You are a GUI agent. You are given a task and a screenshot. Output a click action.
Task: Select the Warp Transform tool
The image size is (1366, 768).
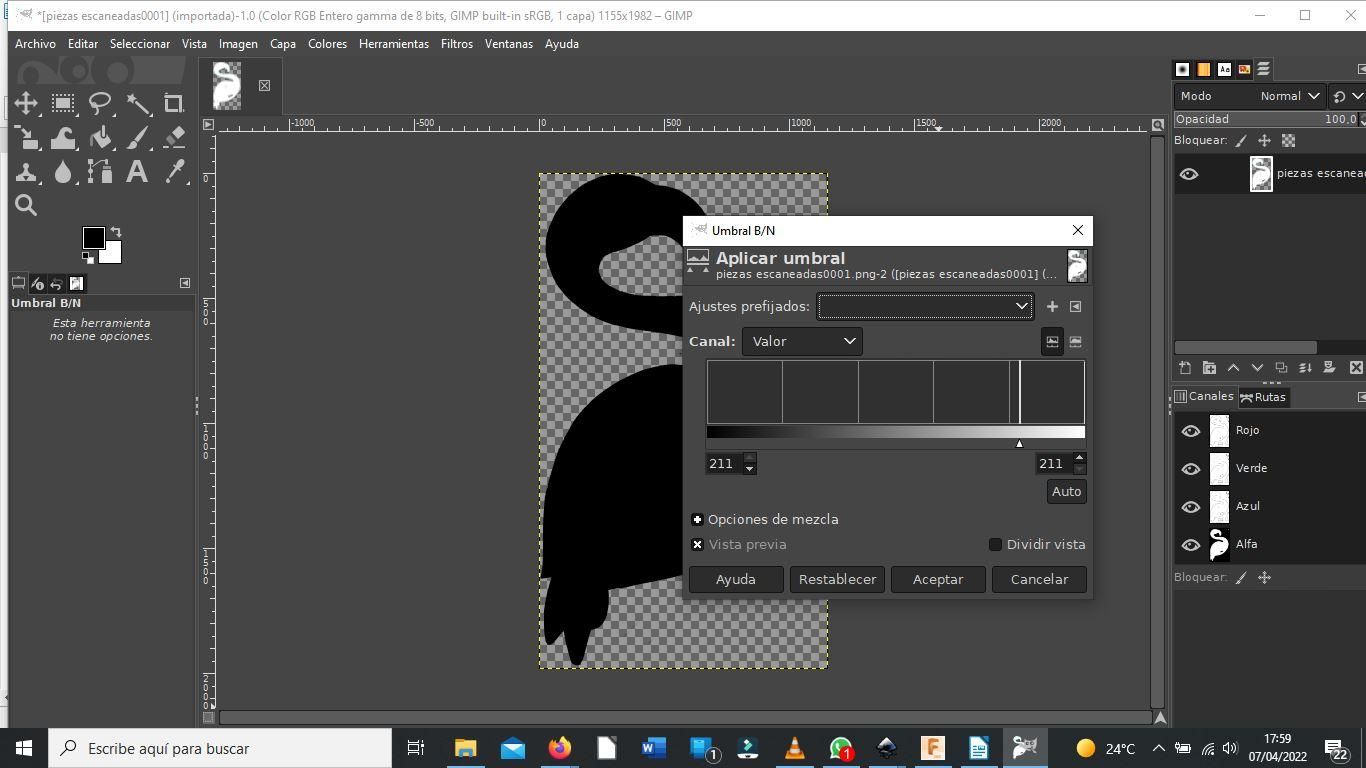tap(63, 137)
